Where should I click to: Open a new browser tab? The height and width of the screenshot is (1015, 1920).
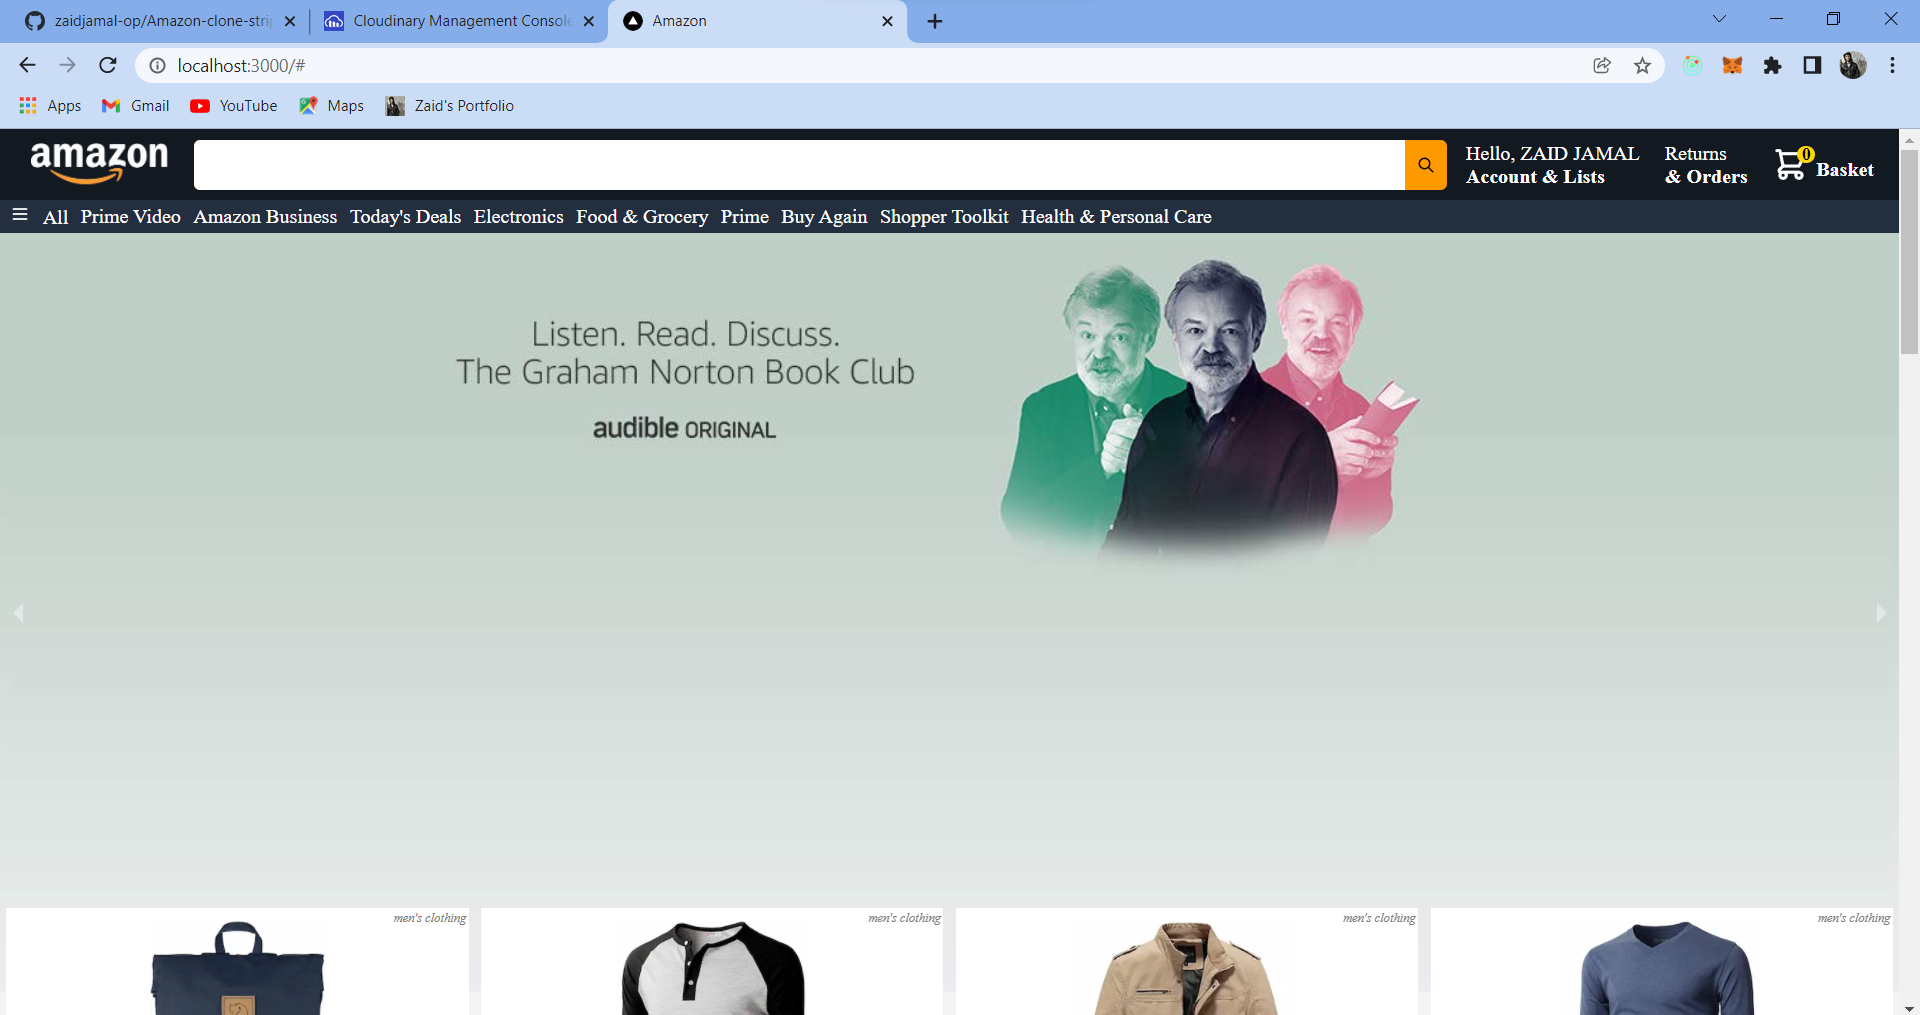pos(935,21)
